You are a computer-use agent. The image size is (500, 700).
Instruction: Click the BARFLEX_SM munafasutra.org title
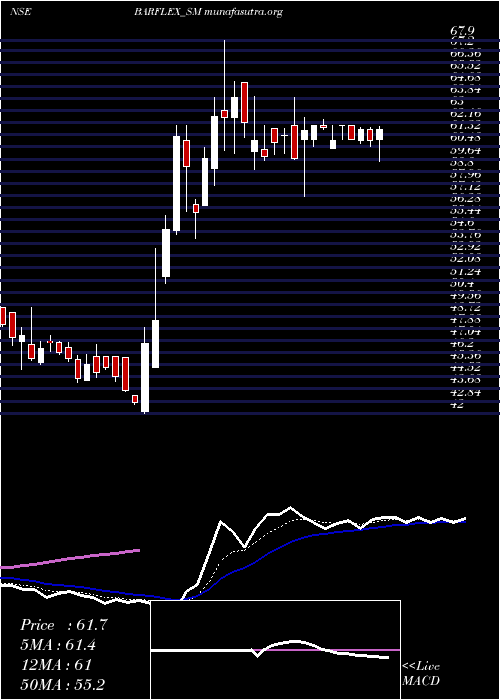(x=208, y=12)
